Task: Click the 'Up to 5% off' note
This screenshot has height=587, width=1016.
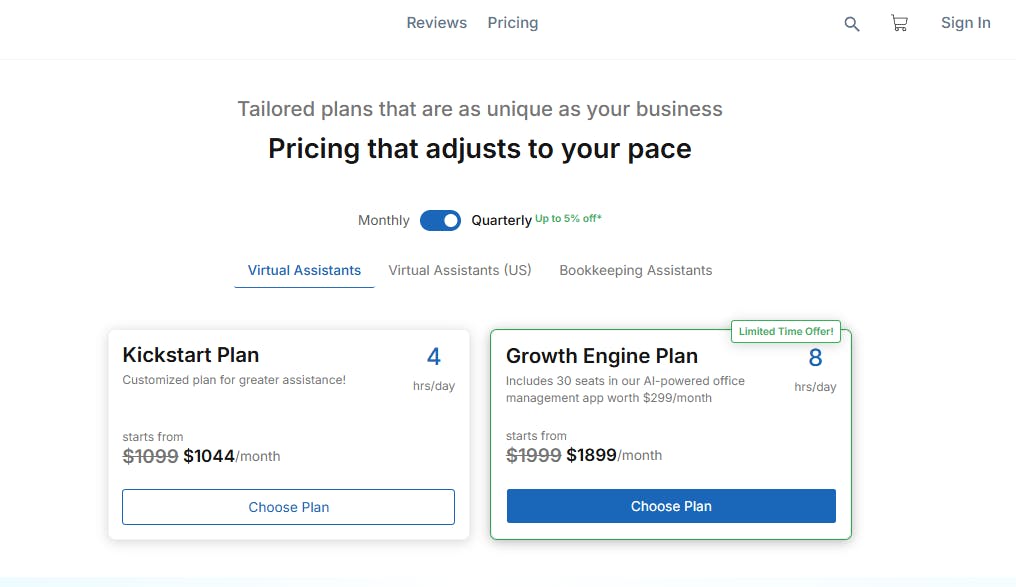Action: click(568, 218)
